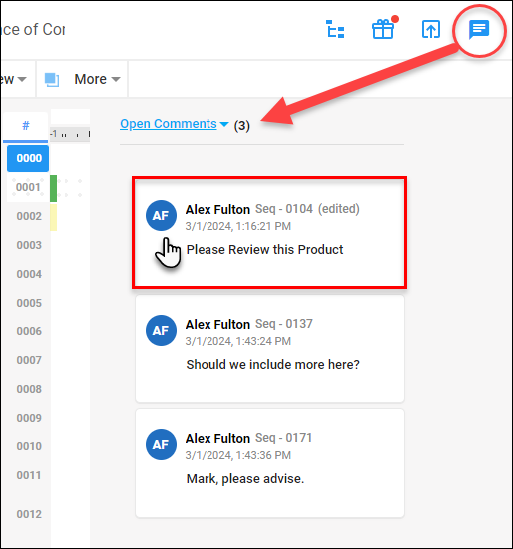The image size is (513, 549).
Task: Click the (edited) tag on first comment
Action: coord(339,209)
